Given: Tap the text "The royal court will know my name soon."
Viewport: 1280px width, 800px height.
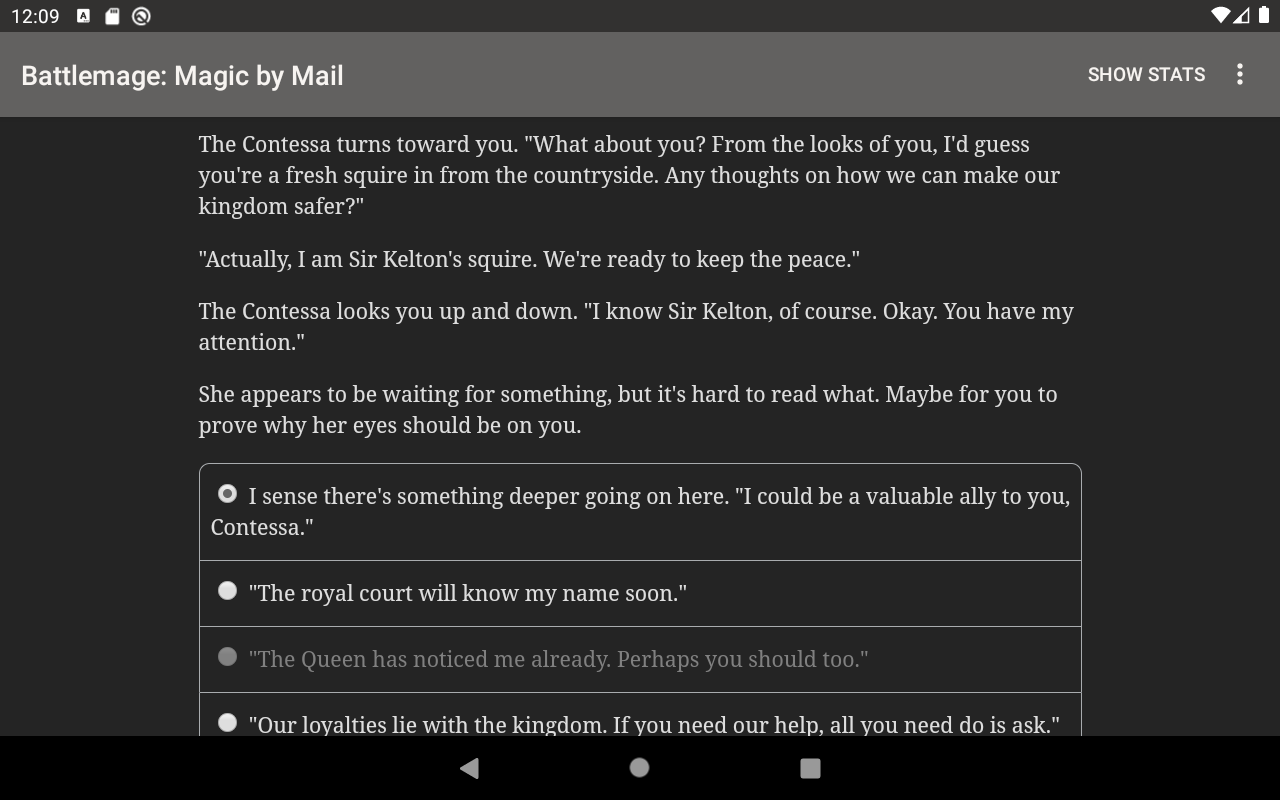Looking at the screenshot, I should pos(468,593).
